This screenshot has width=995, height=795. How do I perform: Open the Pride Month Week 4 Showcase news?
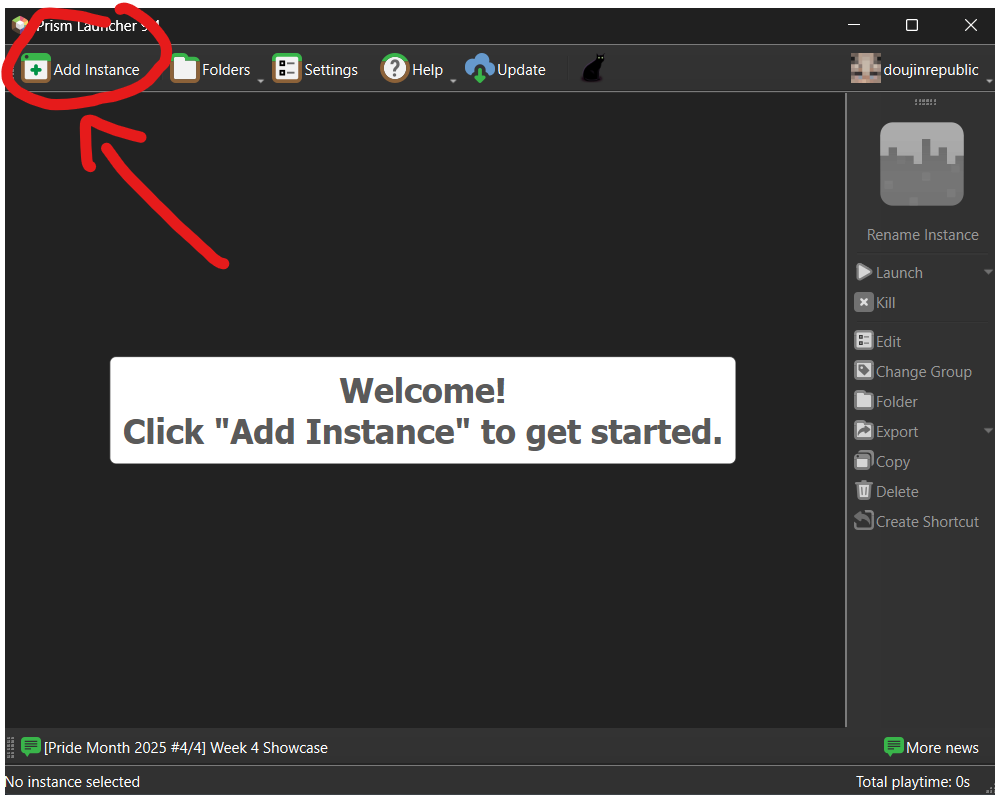point(185,747)
